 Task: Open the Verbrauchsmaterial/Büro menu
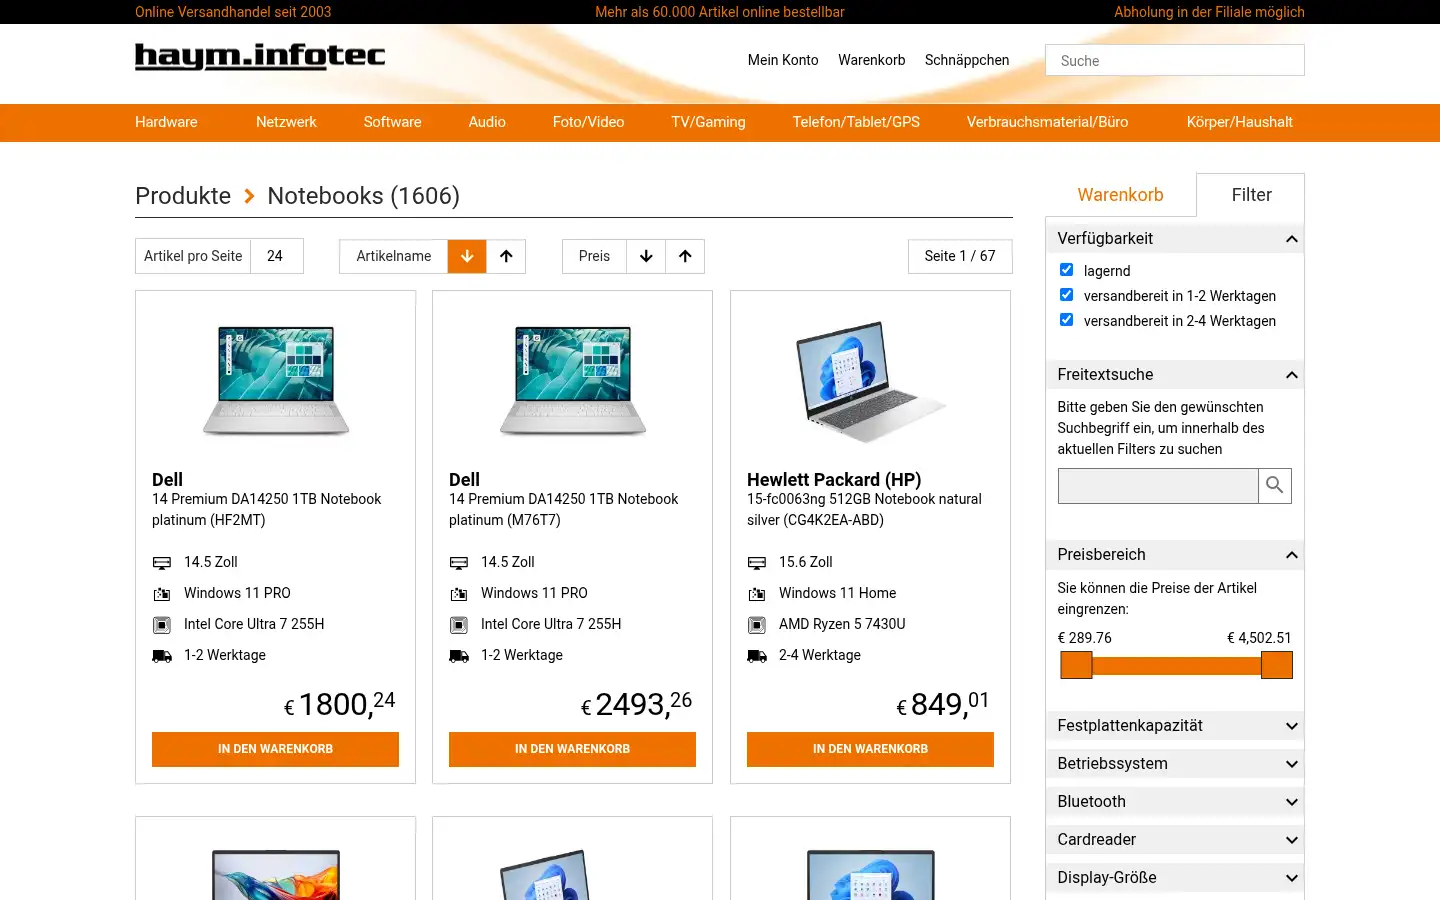click(x=1047, y=122)
